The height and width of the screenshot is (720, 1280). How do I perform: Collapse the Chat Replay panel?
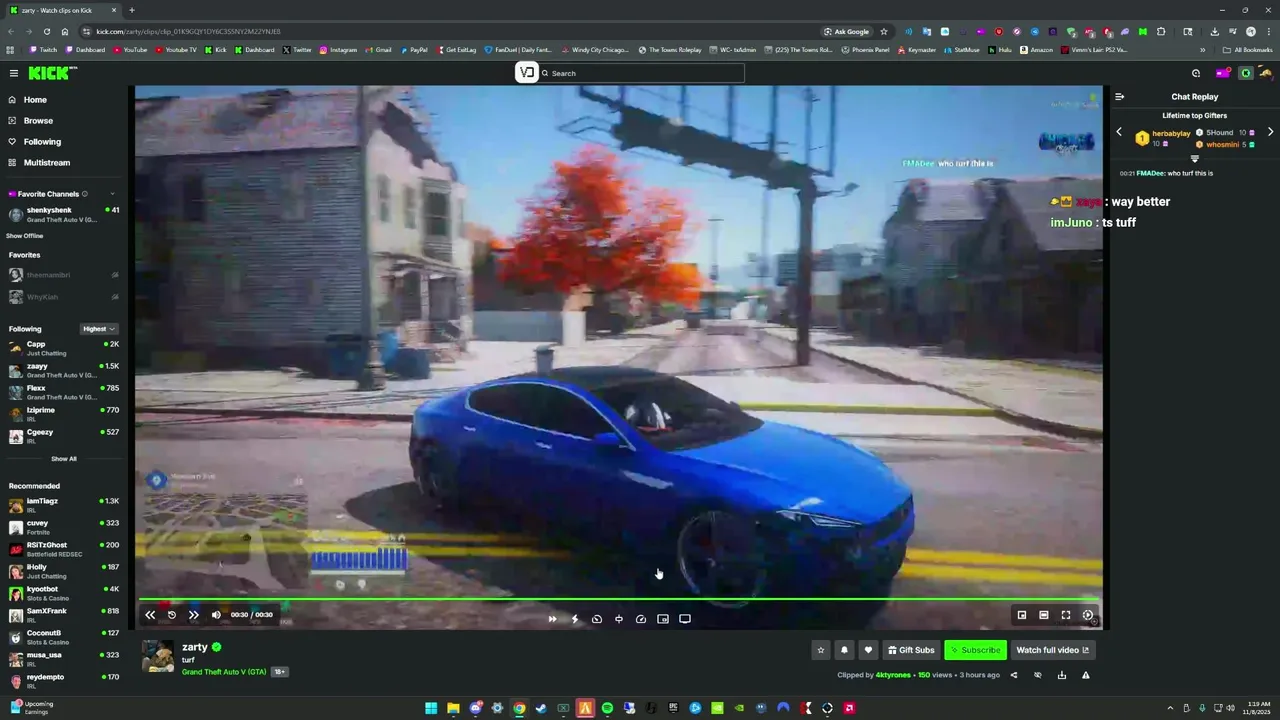(x=1120, y=97)
